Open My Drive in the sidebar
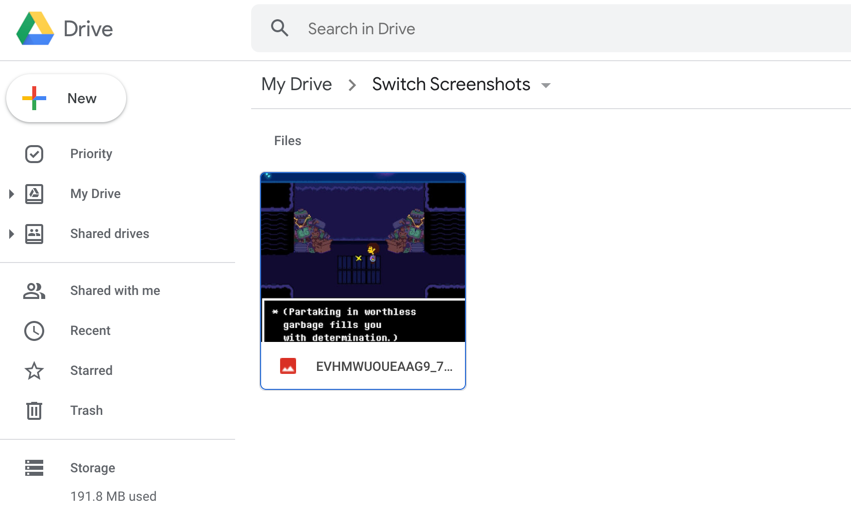This screenshot has width=851, height=530. pos(96,194)
